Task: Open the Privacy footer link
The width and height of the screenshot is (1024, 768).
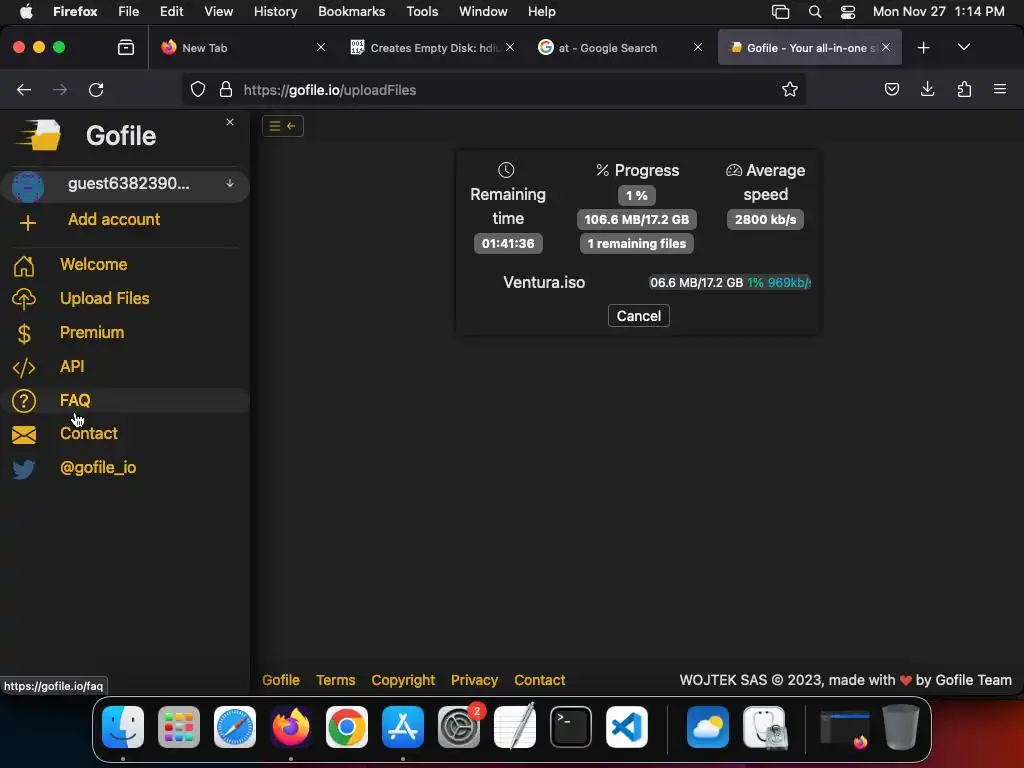Action: (474, 680)
